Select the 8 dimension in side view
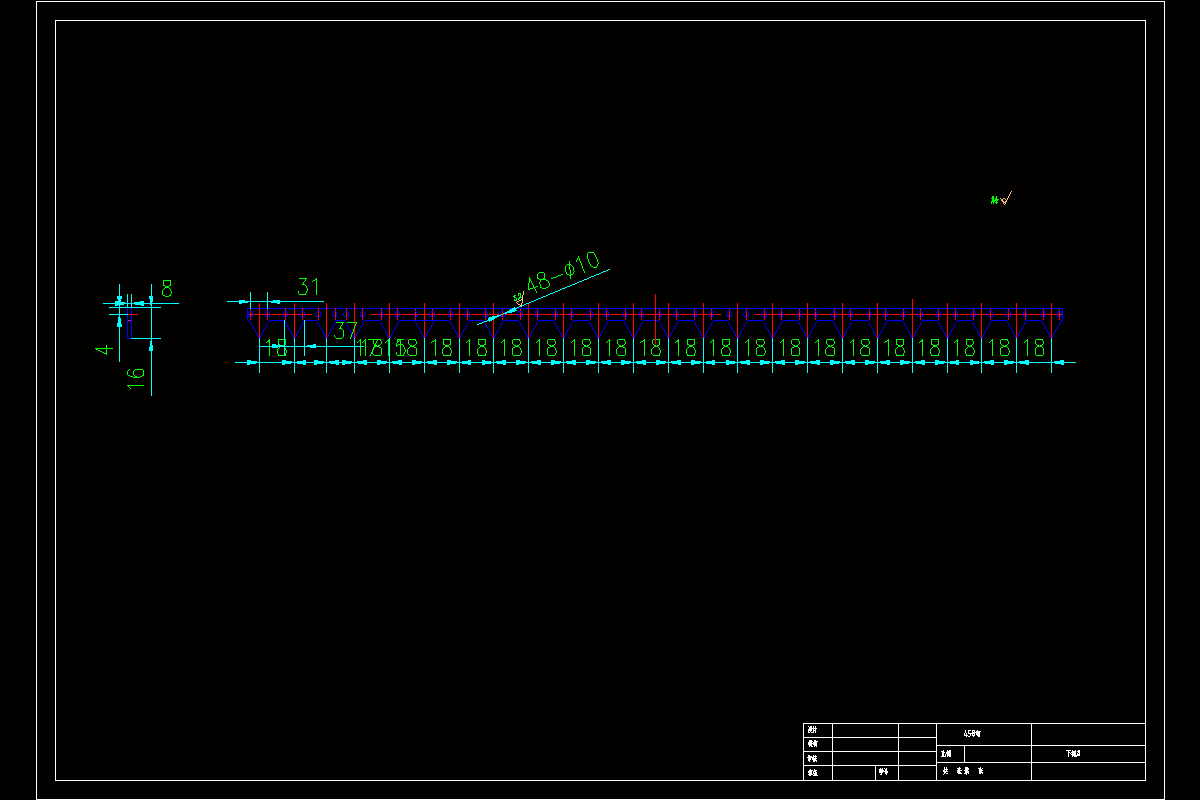1200x800 pixels. [x=167, y=289]
